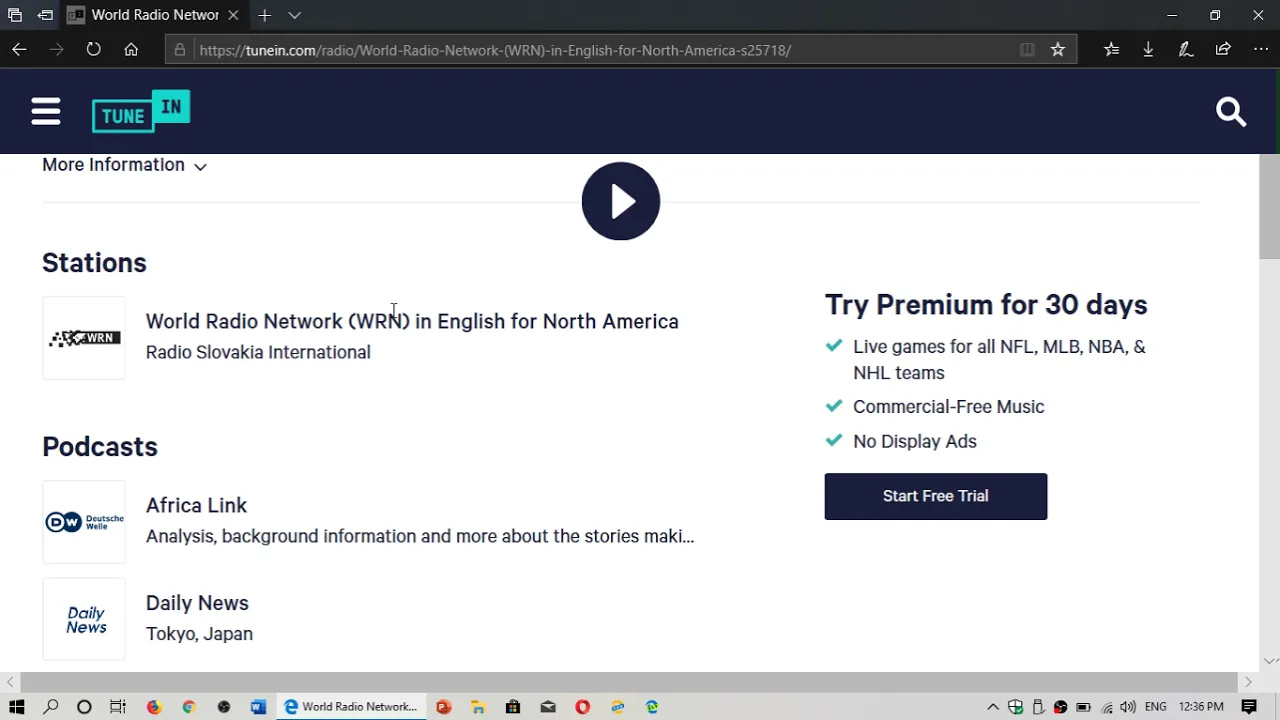Open the Windows Start menu

tap(17, 707)
